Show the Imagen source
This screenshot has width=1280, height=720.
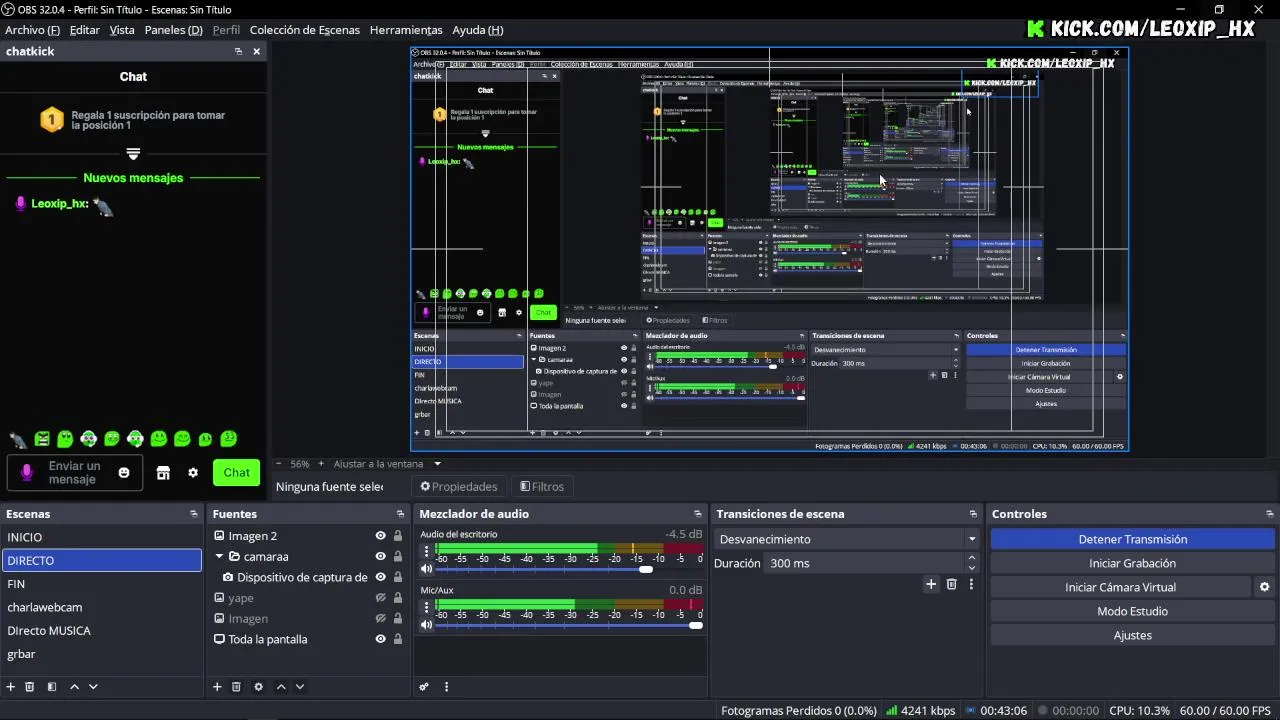click(380, 618)
